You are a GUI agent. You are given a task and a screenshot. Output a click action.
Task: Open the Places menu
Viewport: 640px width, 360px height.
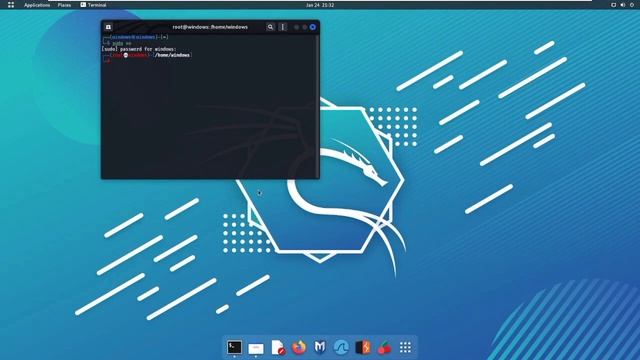tap(64, 5)
